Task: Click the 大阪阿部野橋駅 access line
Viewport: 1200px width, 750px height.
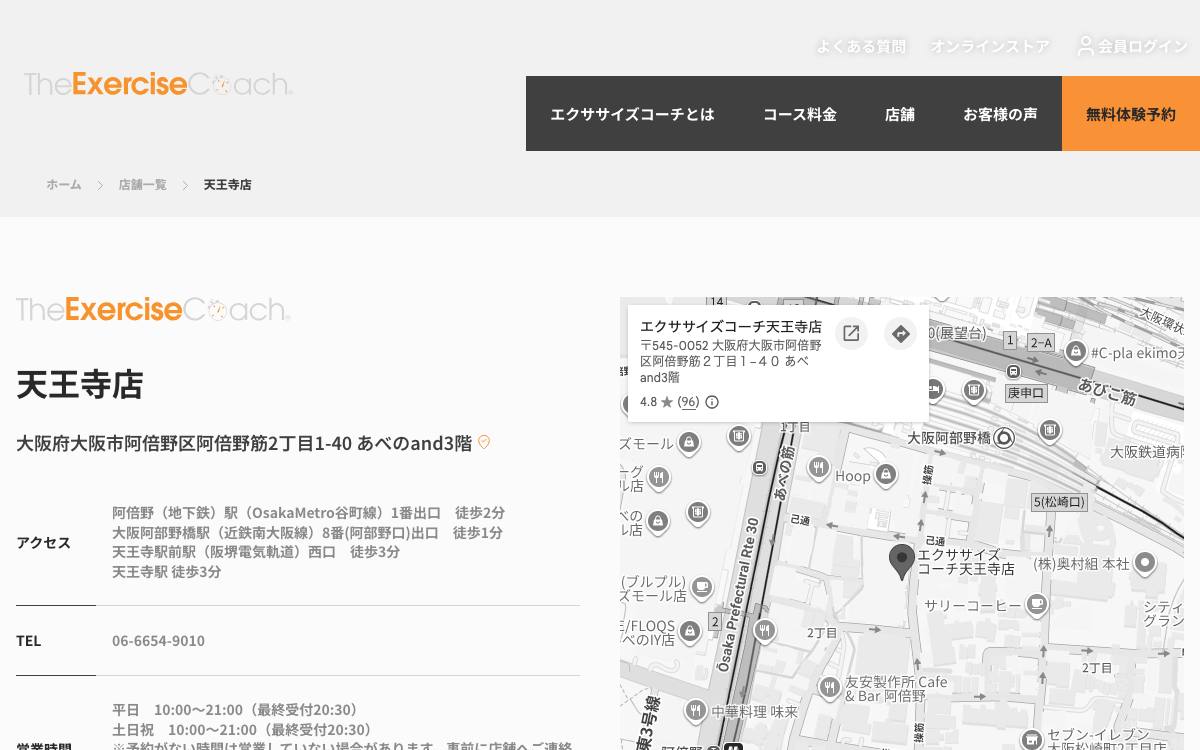Action: click(x=307, y=533)
